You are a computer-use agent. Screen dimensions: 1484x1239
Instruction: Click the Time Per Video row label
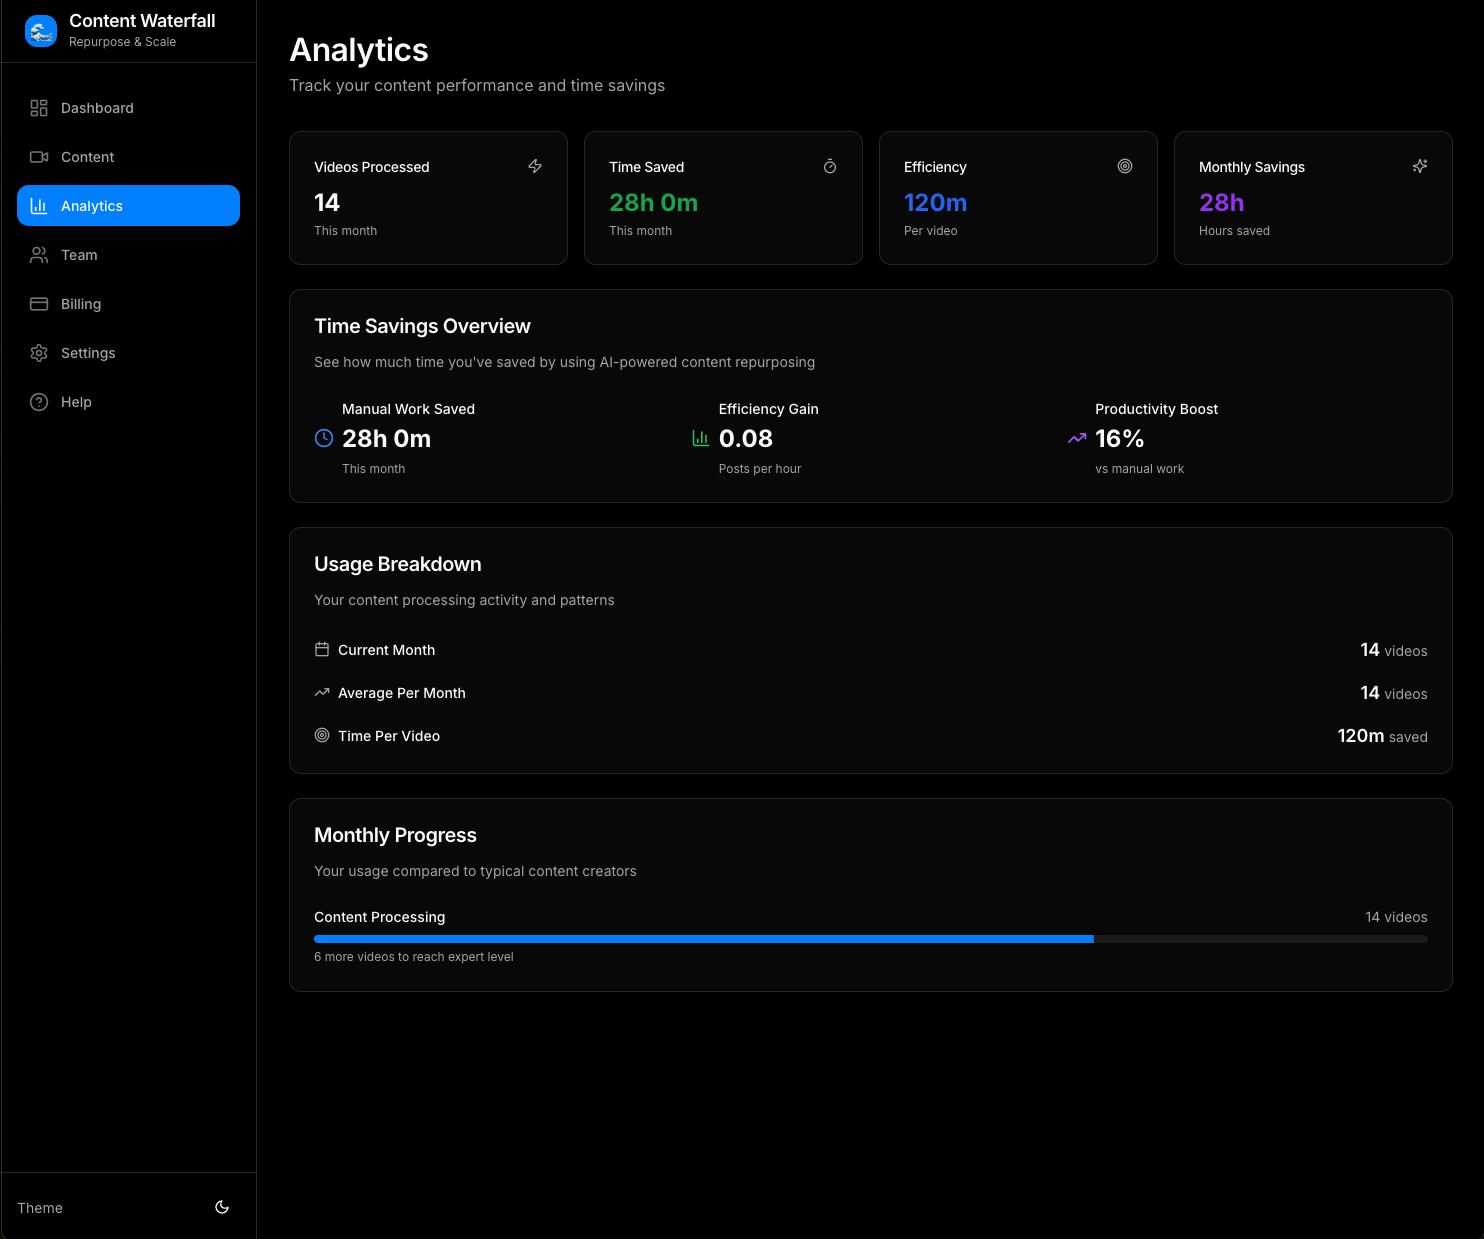click(x=389, y=736)
